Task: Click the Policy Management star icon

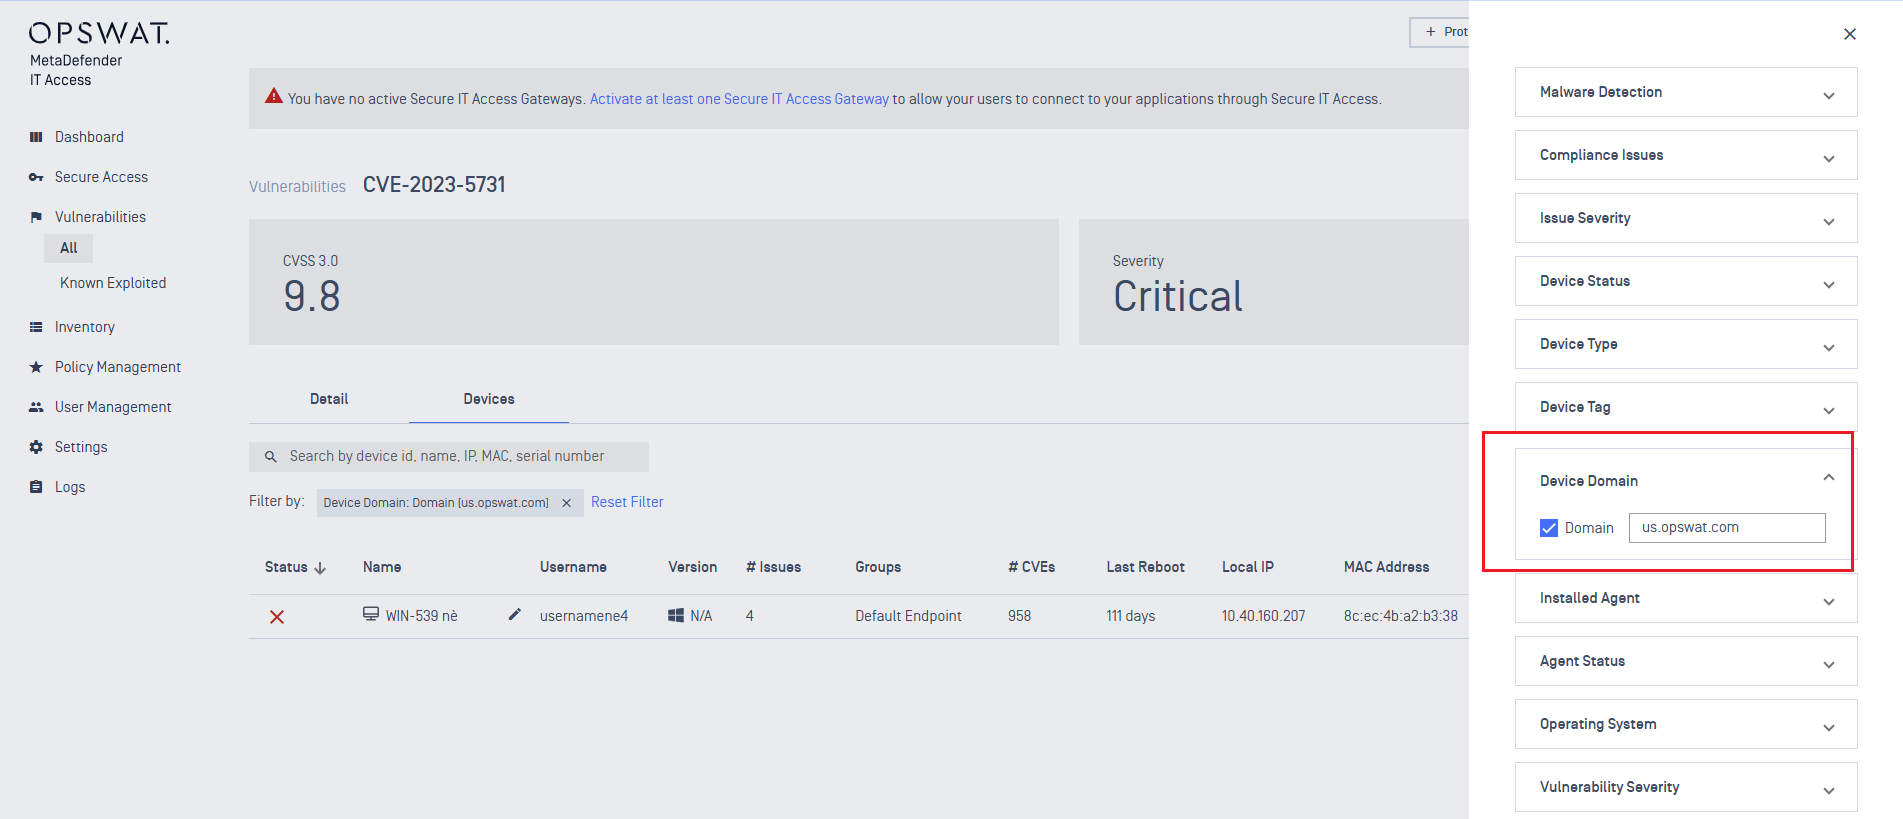Action: (36, 367)
